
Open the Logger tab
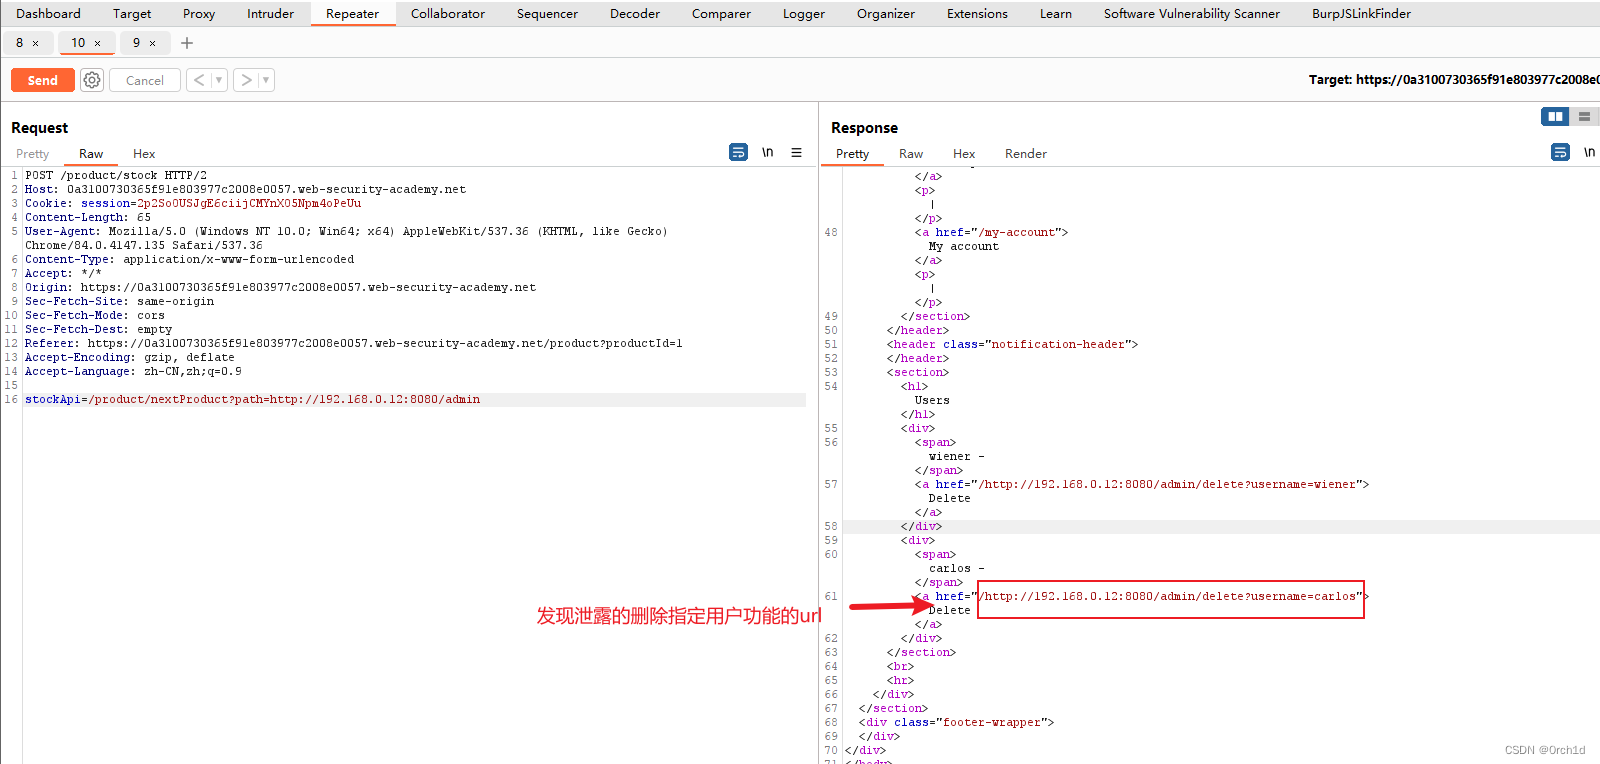point(804,13)
